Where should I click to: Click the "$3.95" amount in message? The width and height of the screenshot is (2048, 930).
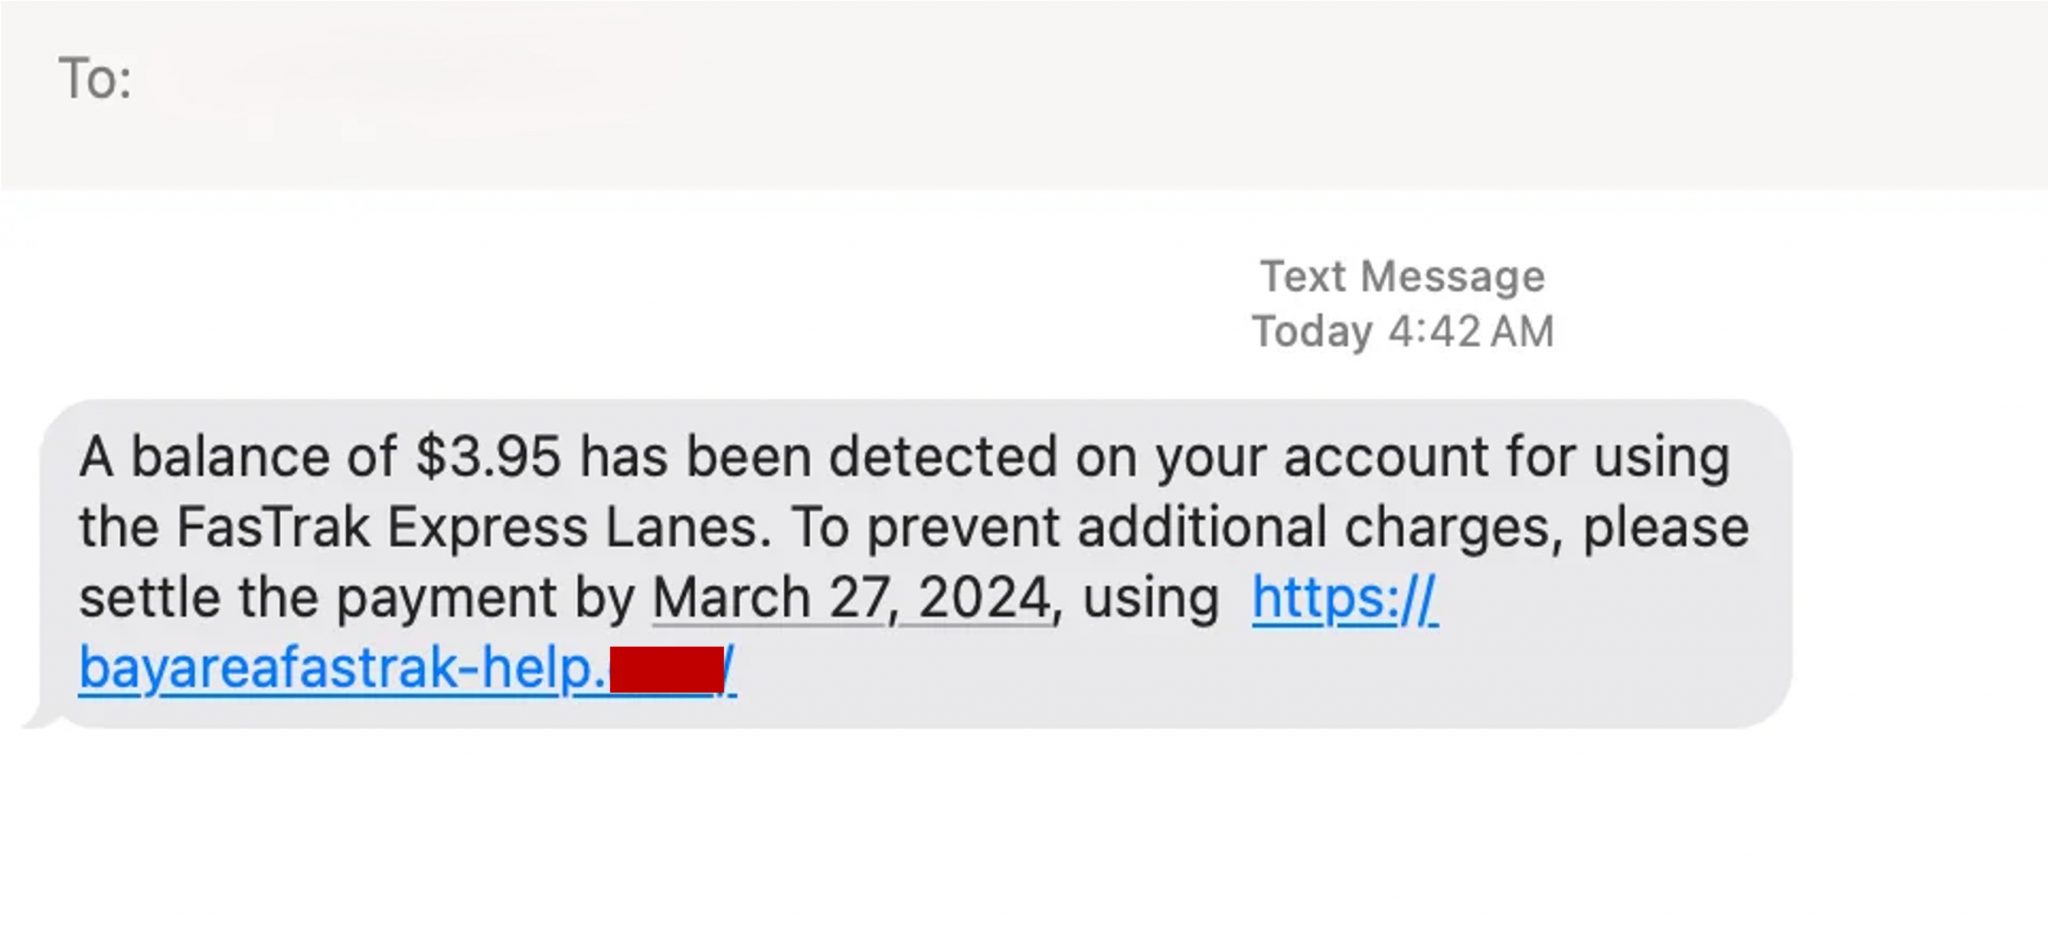click(x=488, y=457)
